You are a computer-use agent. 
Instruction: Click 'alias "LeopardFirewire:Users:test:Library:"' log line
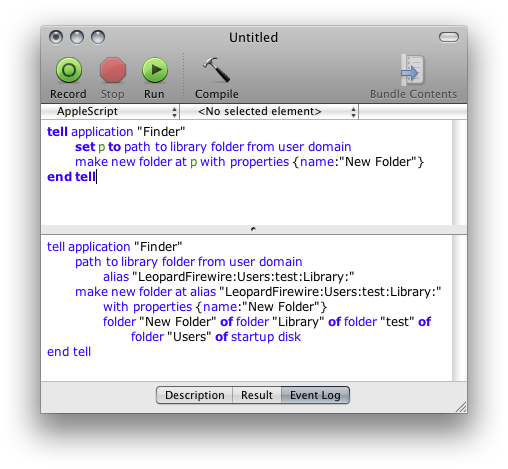229,277
